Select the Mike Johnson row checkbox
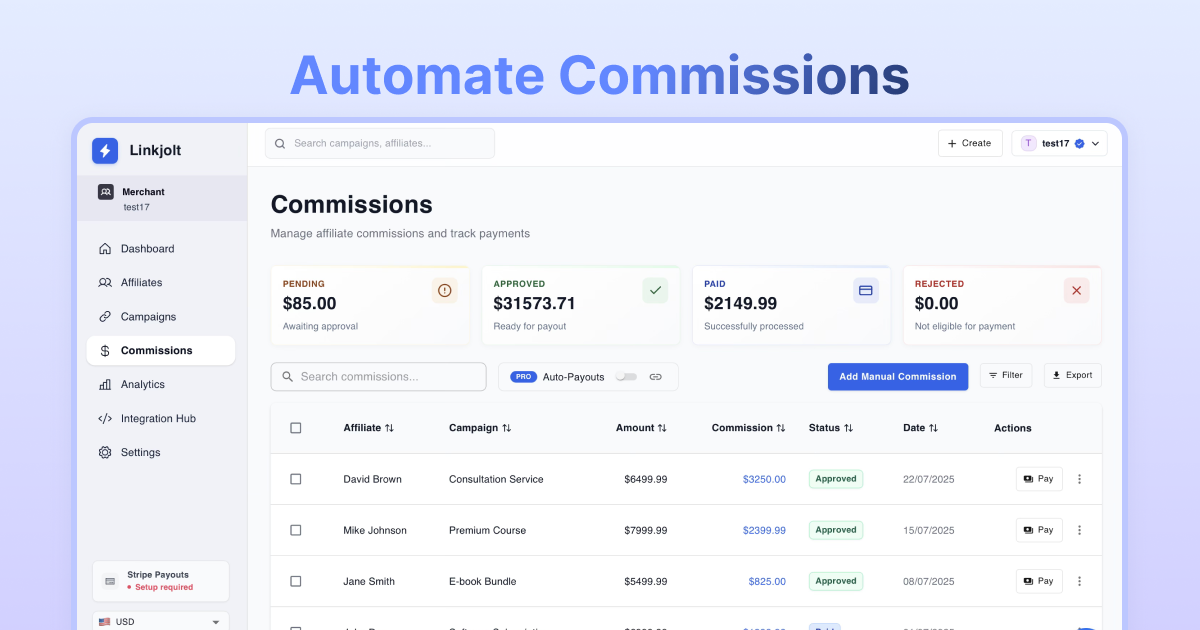1200x630 pixels. (x=296, y=530)
